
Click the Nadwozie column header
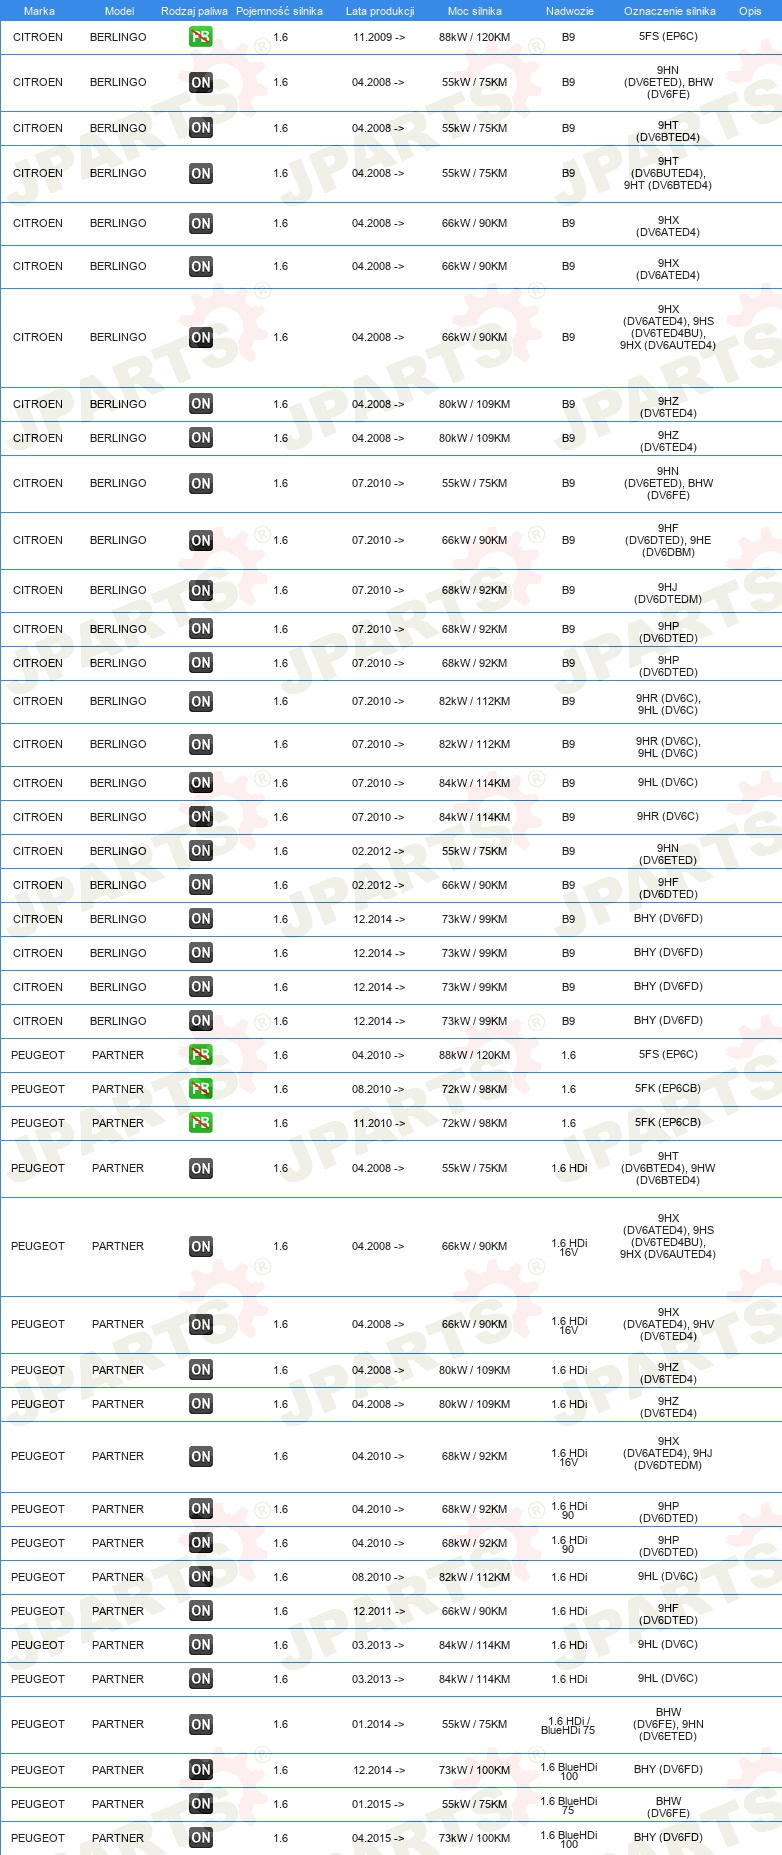tap(570, 11)
